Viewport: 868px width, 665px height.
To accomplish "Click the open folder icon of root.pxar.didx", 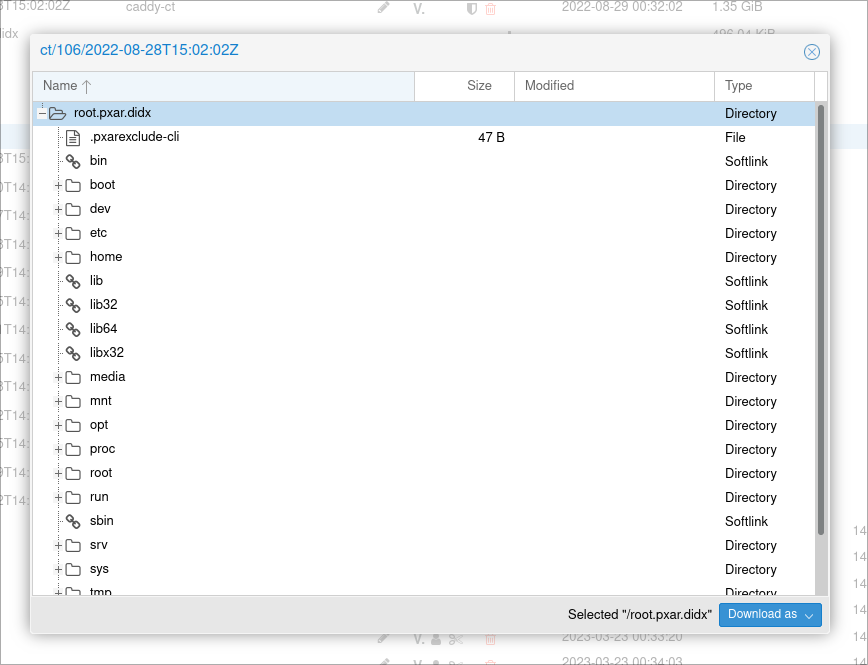I will [57, 113].
